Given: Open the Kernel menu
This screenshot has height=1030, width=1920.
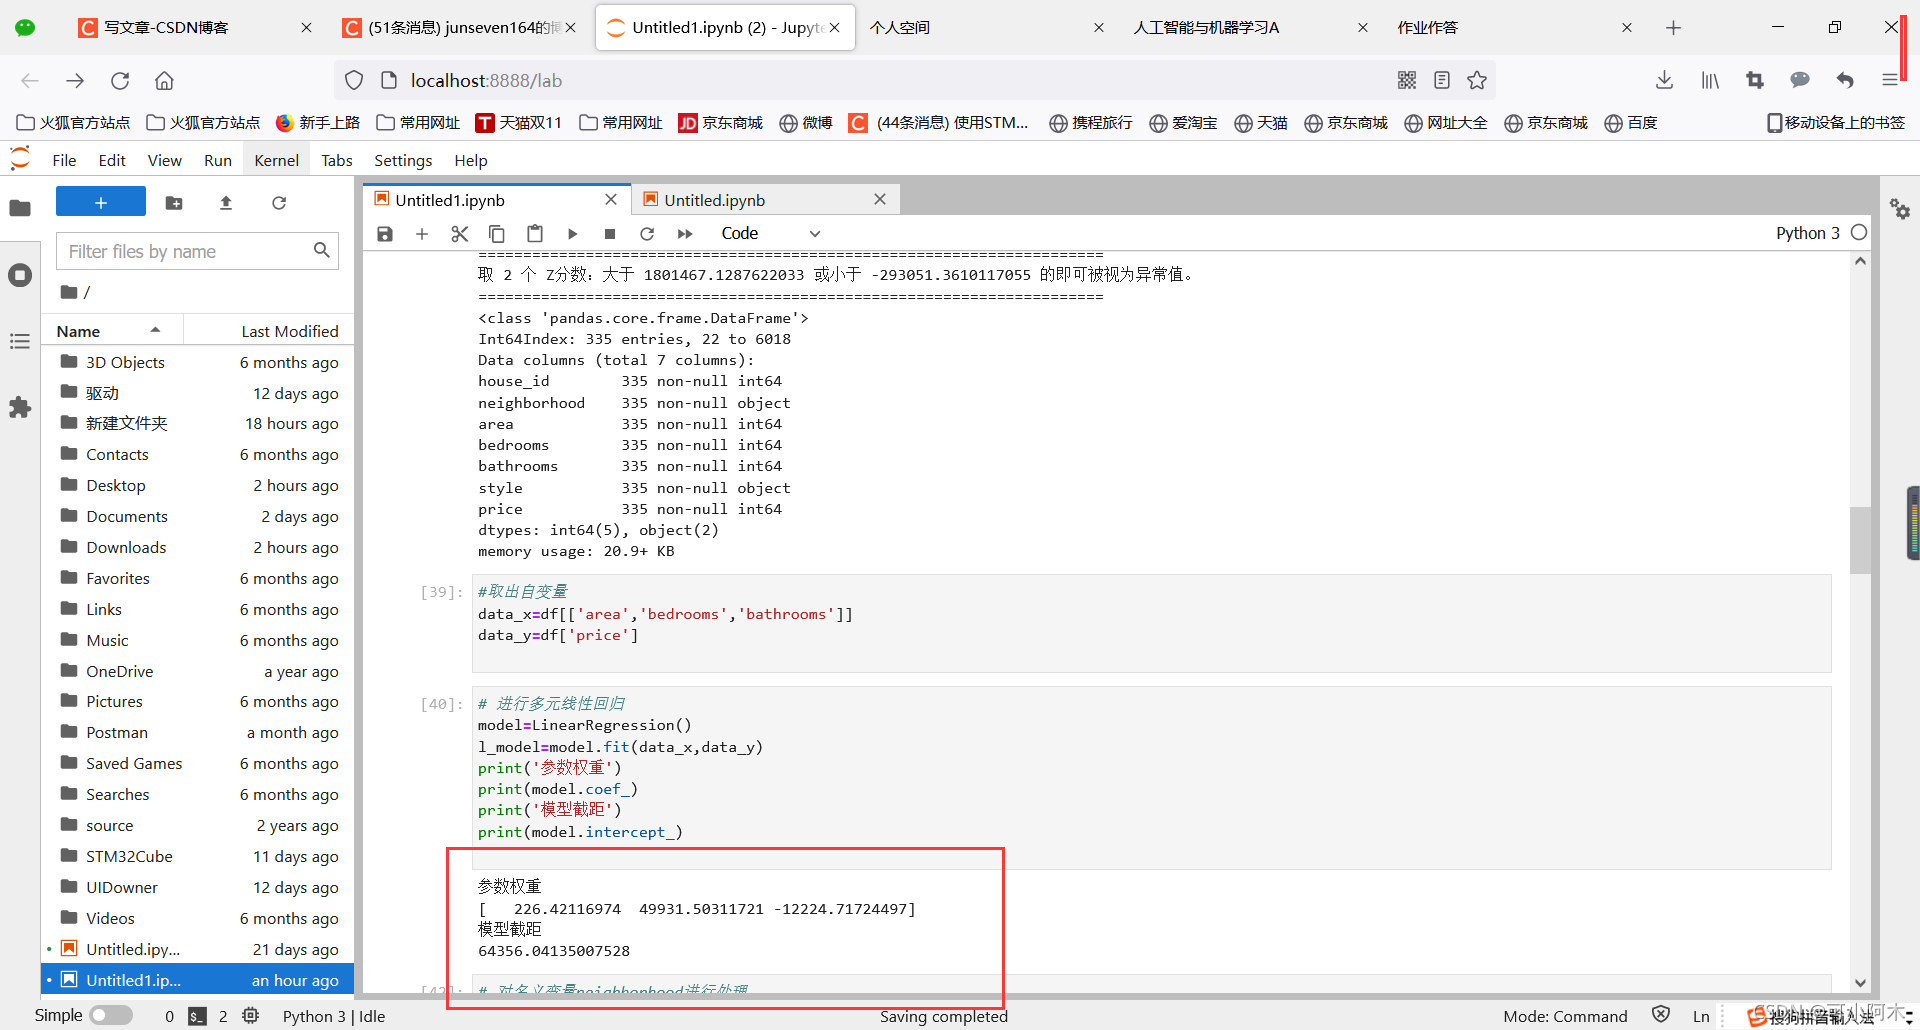Looking at the screenshot, I should pyautogui.click(x=277, y=161).
